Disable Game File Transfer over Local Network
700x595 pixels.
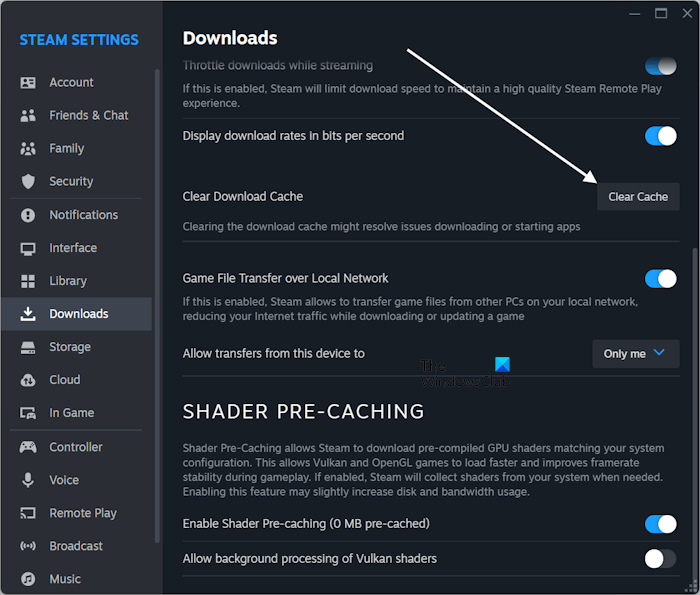click(x=660, y=278)
